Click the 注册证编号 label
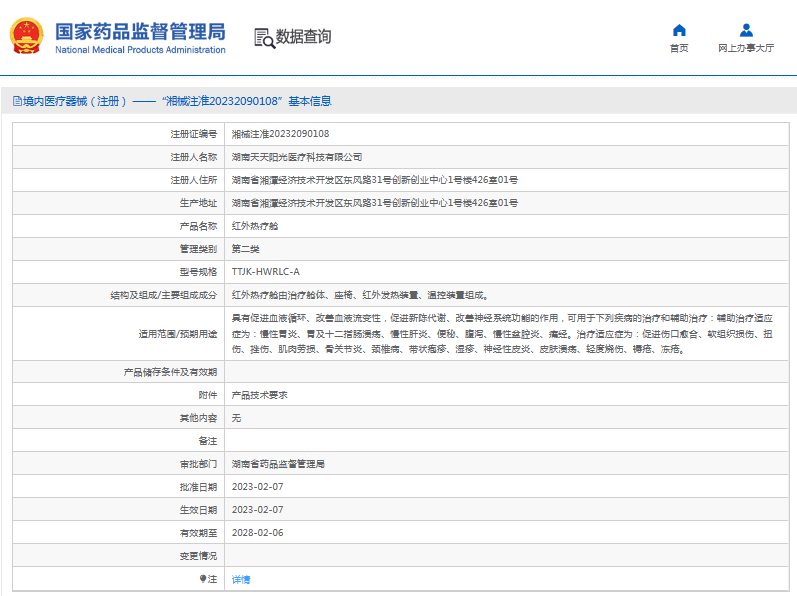Viewport: 797px width, 596px height. pyautogui.click(x=194, y=134)
